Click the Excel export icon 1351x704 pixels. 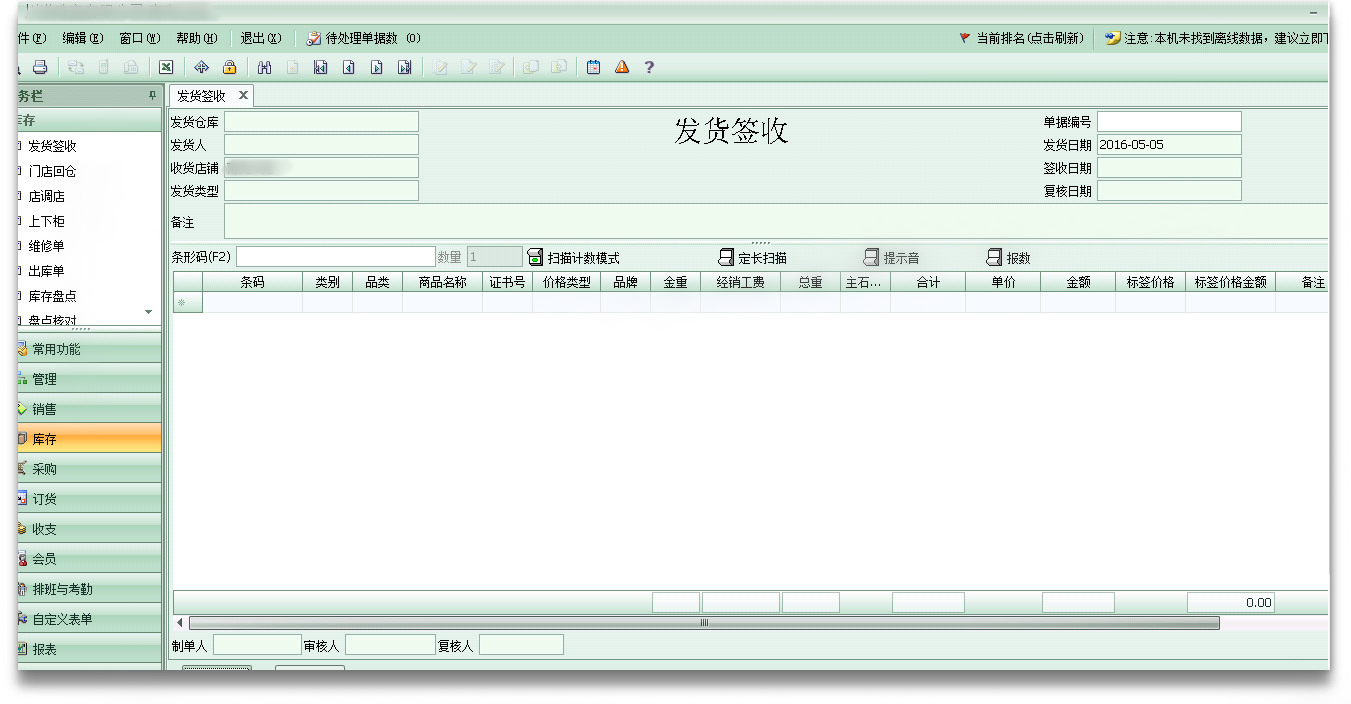coord(166,67)
